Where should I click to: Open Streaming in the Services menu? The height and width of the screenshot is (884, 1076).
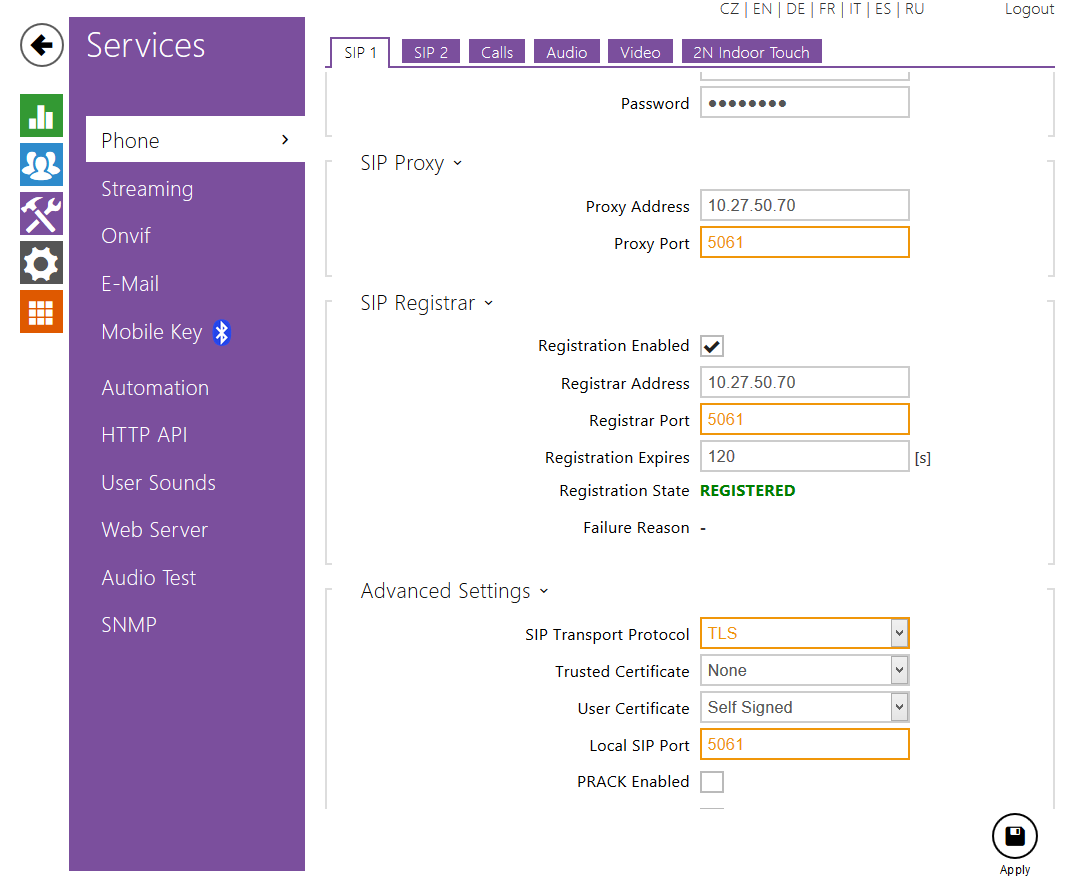(x=147, y=189)
